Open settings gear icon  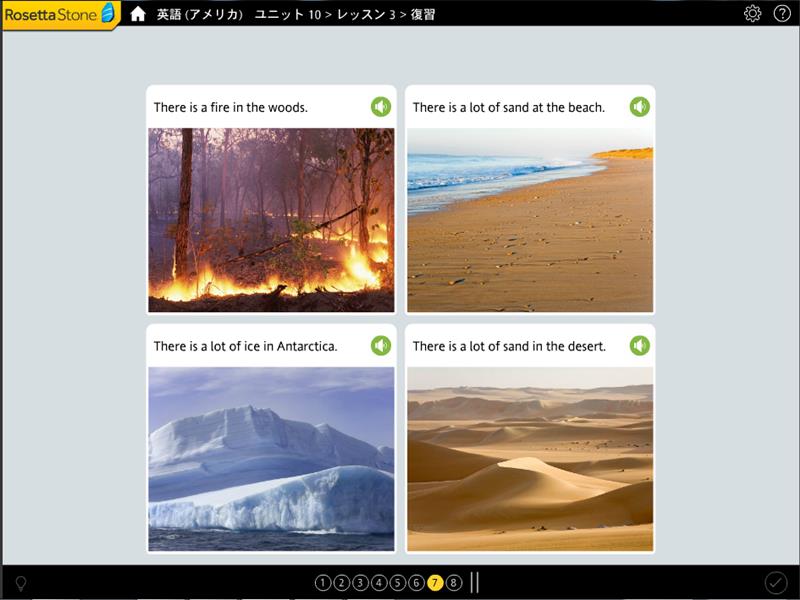[753, 13]
